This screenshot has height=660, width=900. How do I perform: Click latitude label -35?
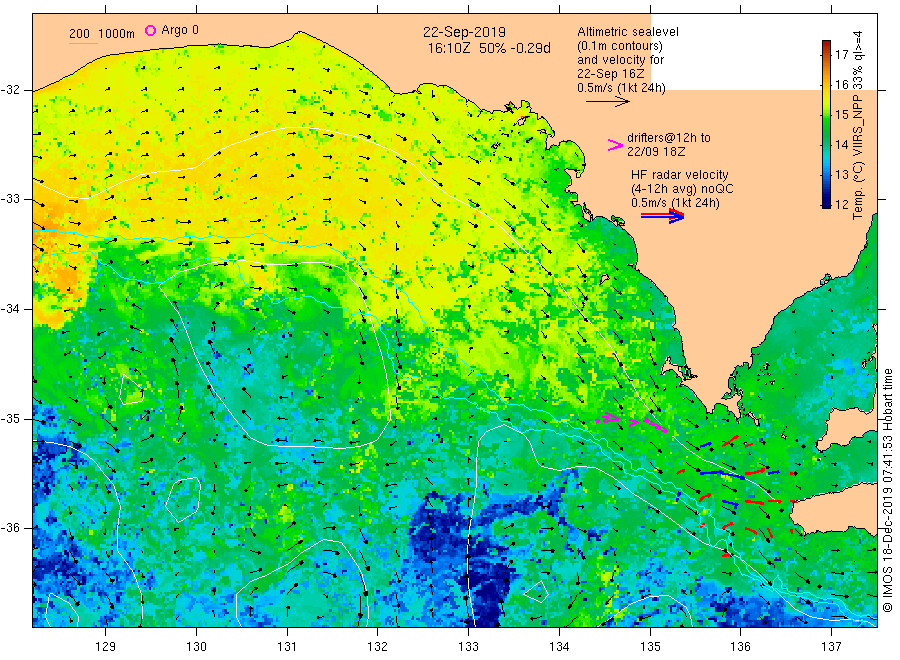(x=10, y=418)
